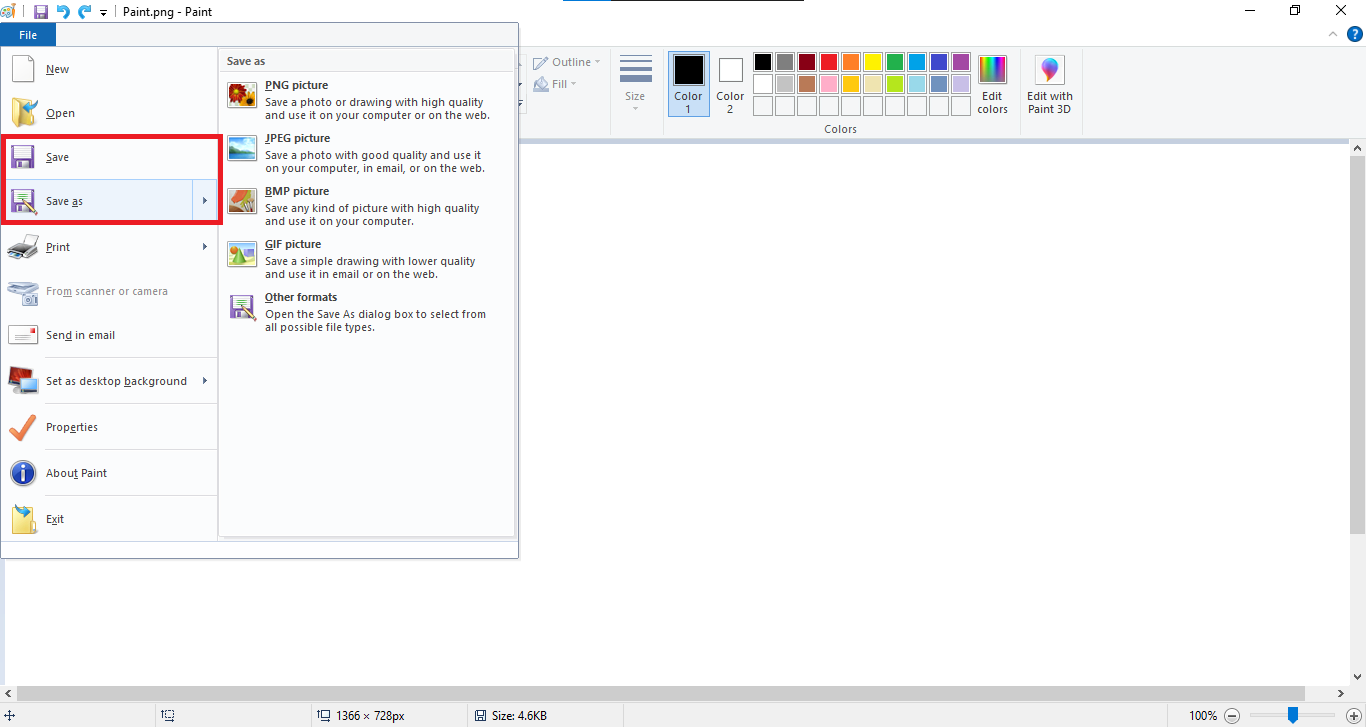1366x727 pixels.
Task: Choose Properties menu entry
Action: pyautogui.click(x=109, y=427)
